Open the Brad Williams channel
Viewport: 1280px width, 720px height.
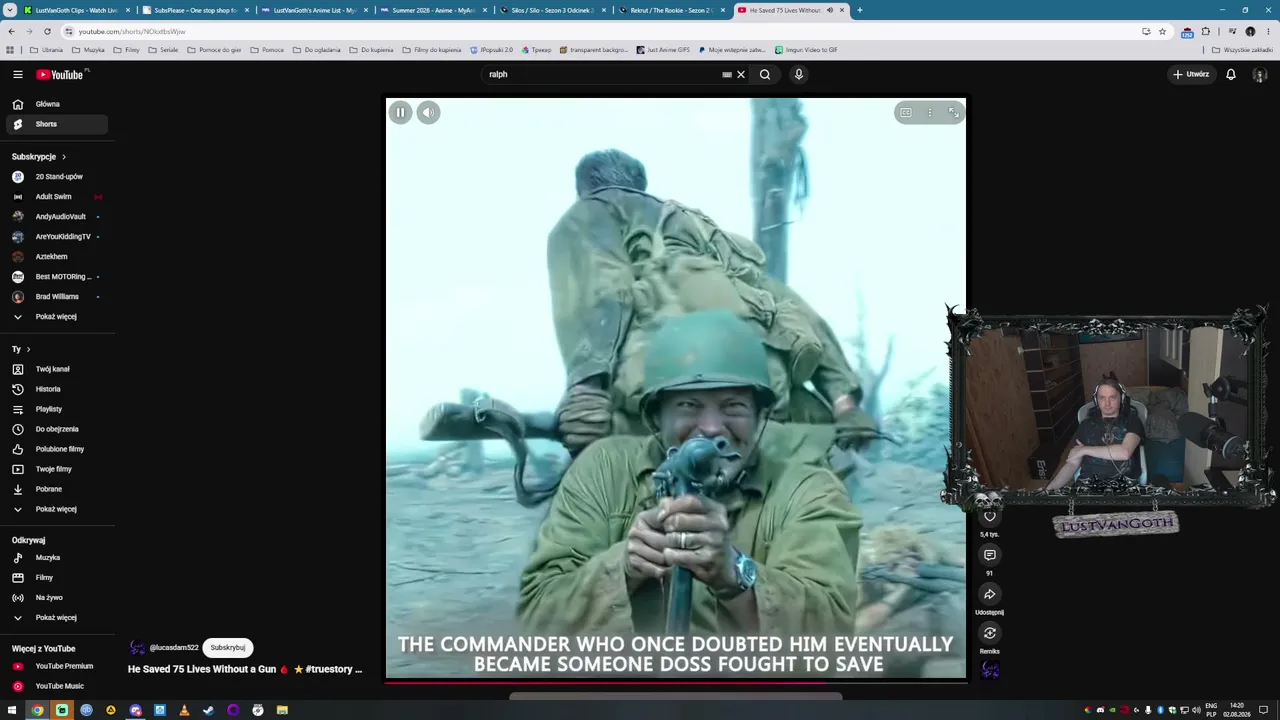[x=56, y=297]
